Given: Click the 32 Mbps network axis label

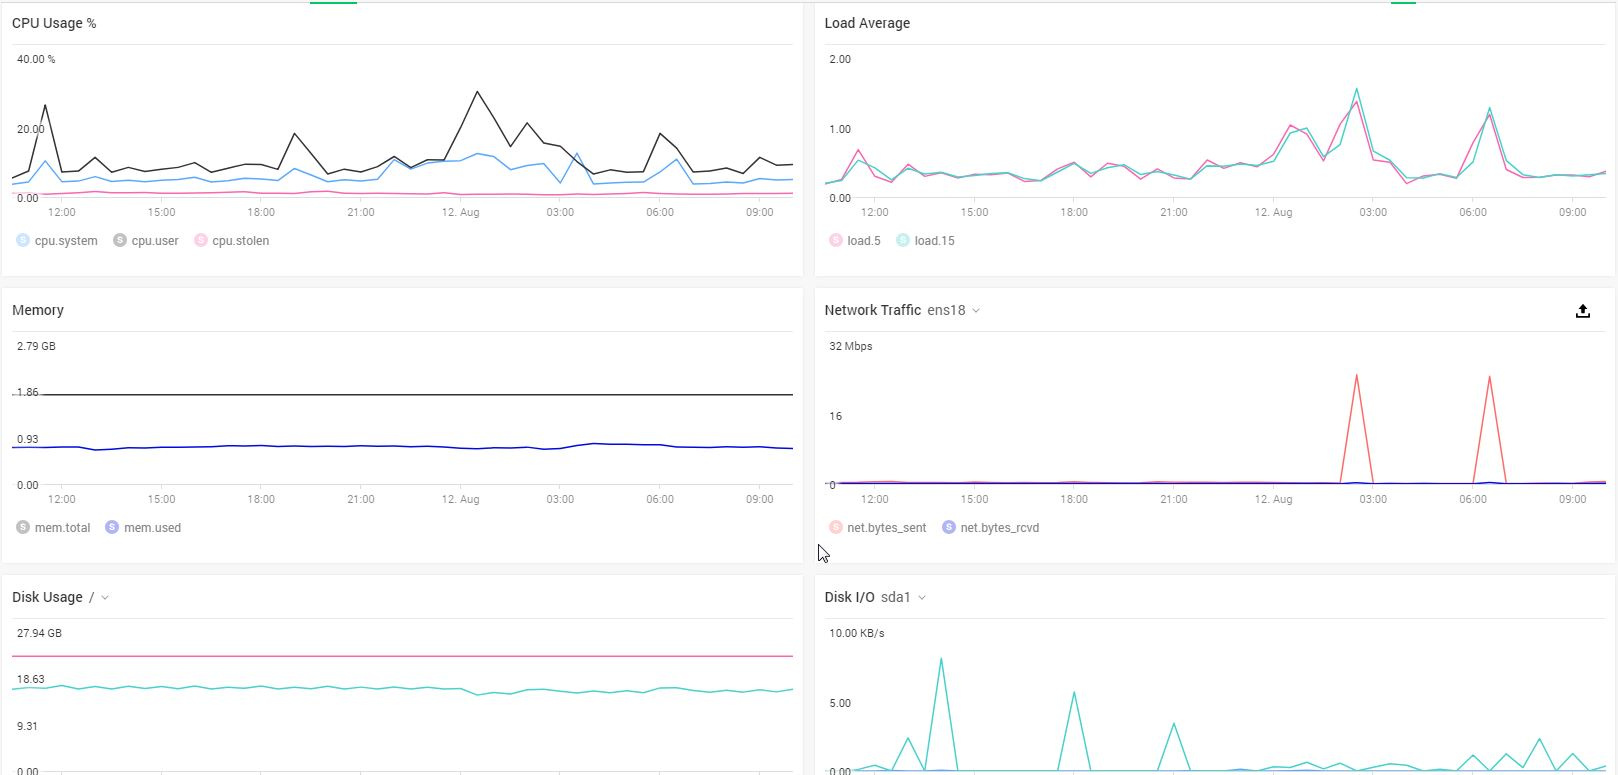Looking at the screenshot, I should pos(851,347).
